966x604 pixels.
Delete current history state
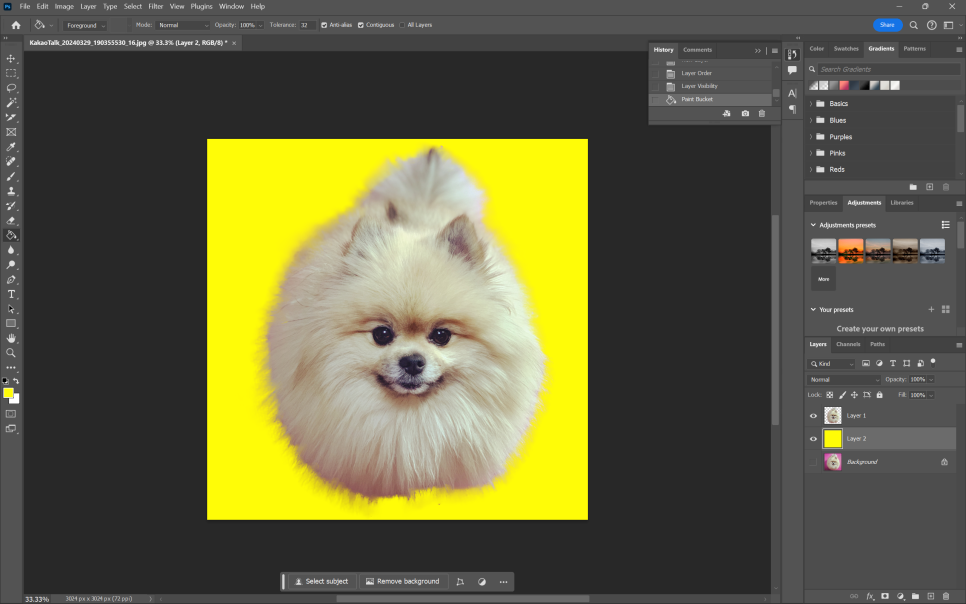coord(762,113)
